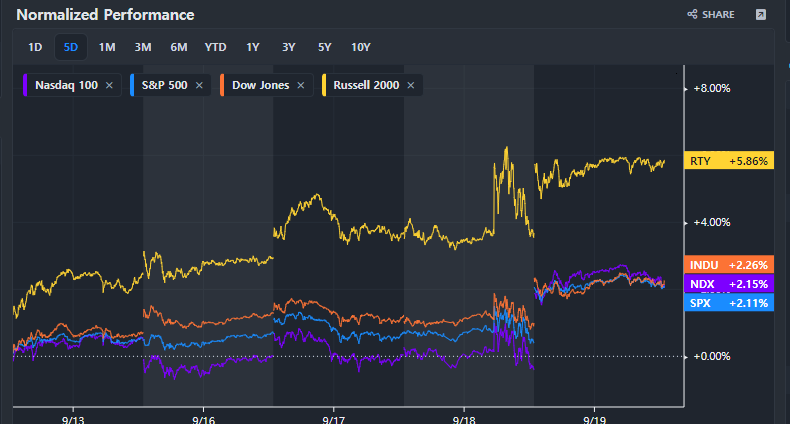Screen dimensions: 790x424
Task: Switch to the 1D time range
Action: [35, 47]
